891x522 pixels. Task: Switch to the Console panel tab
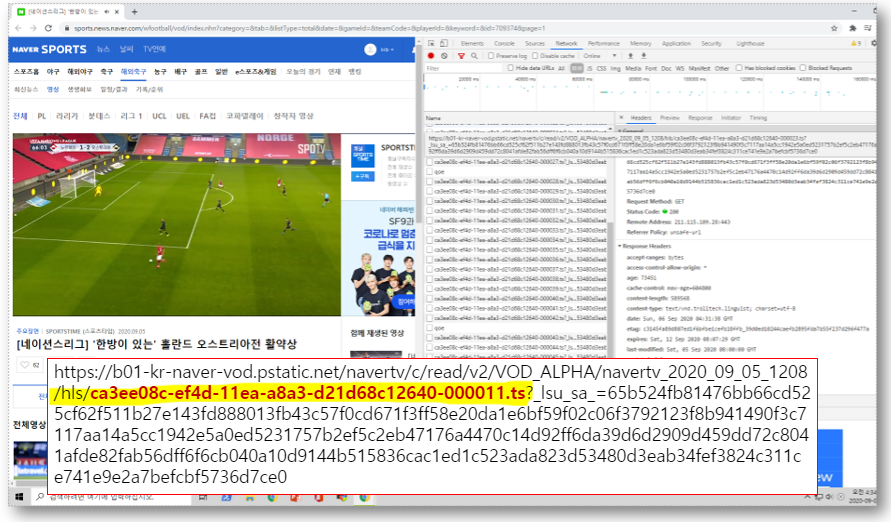pyautogui.click(x=504, y=43)
